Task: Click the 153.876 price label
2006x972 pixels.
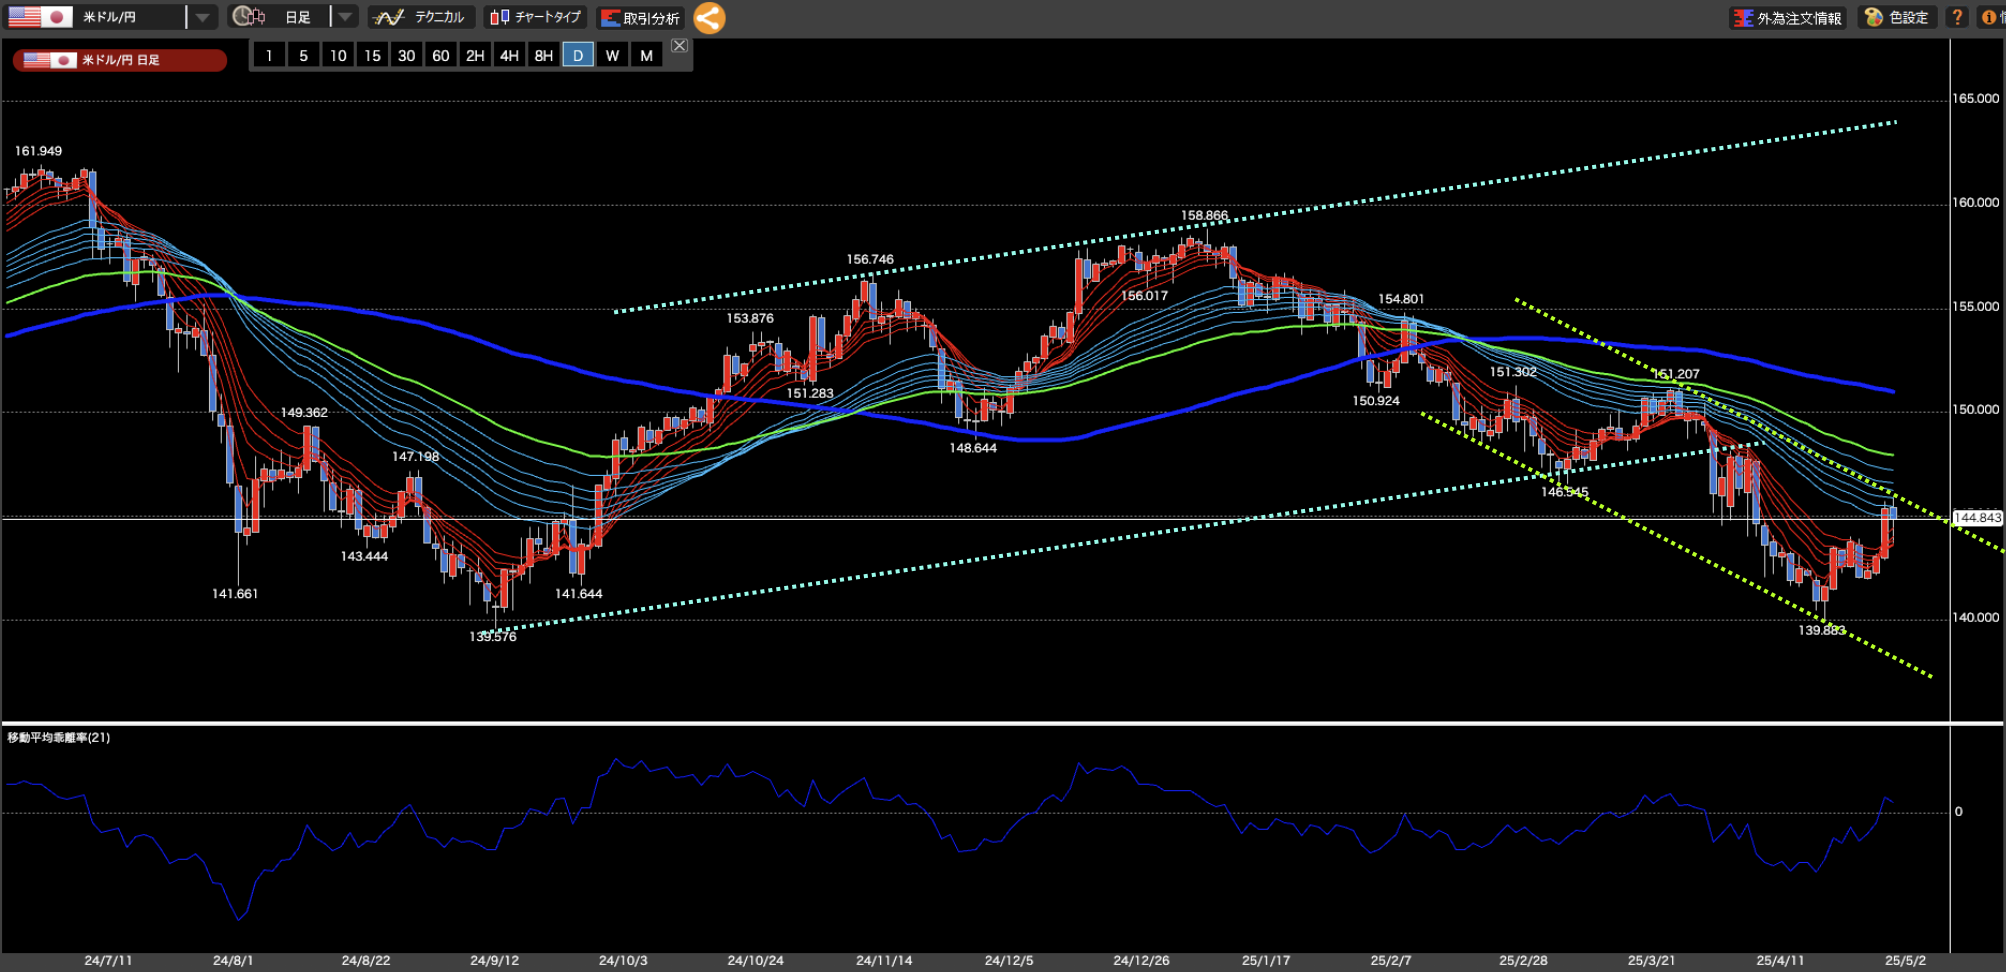Action: click(750, 319)
